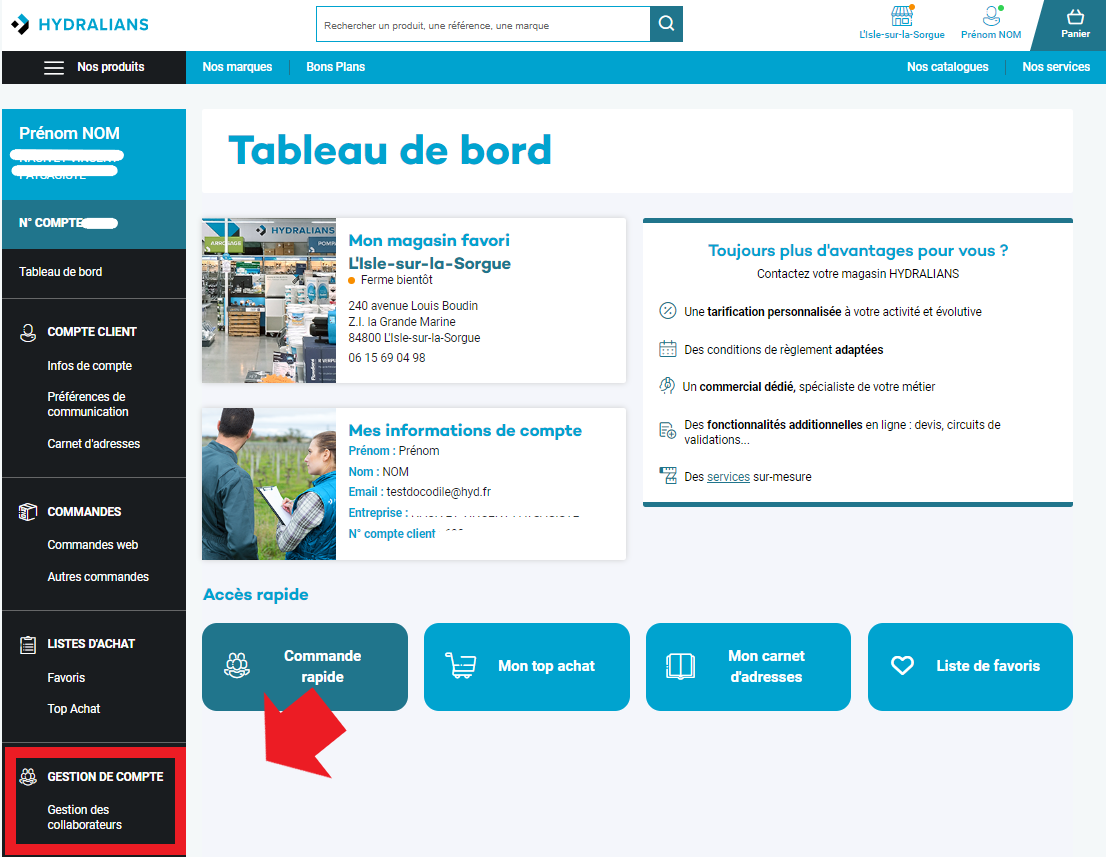Viewport: 1106px width, 857px height.
Task: Click the search magnifier button
Action: coord(666,24)
